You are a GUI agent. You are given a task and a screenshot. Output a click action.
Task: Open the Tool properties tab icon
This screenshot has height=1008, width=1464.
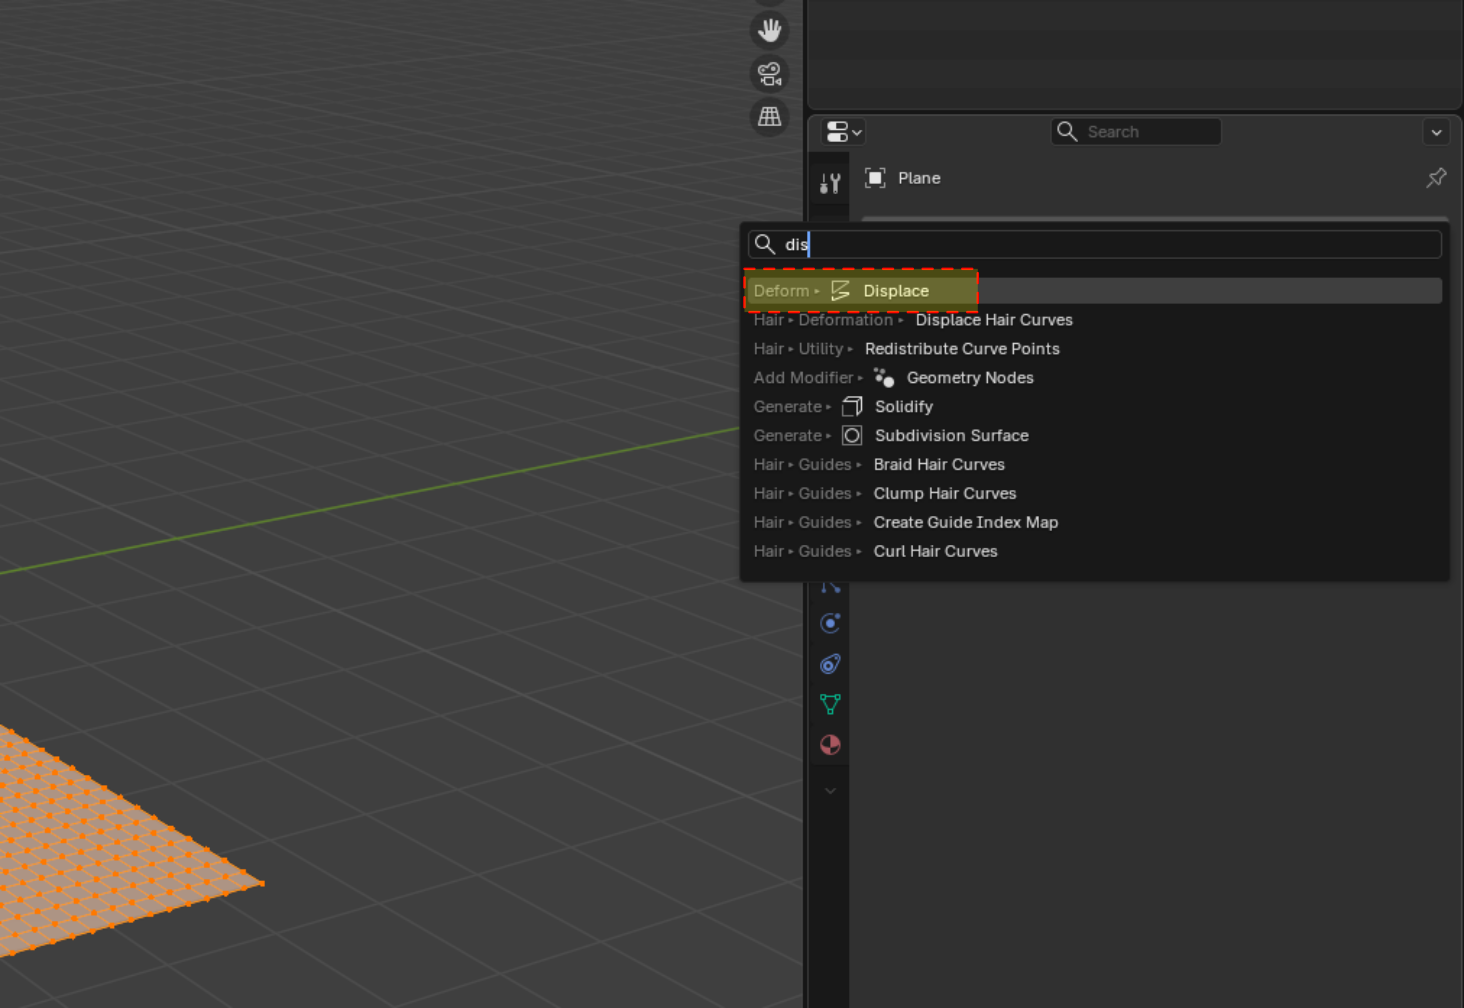click(x=830, y=183)
